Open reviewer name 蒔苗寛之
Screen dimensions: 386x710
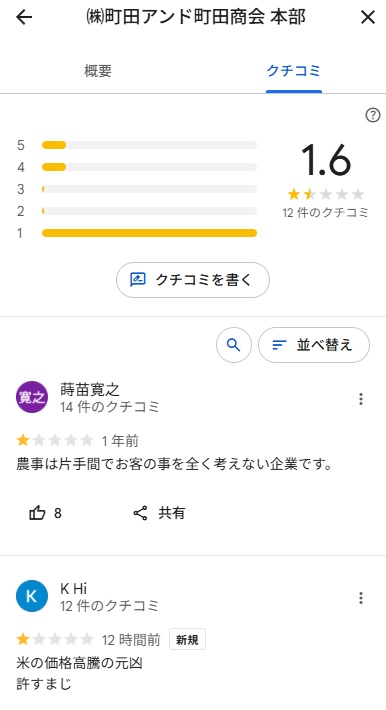pos(90,389)
